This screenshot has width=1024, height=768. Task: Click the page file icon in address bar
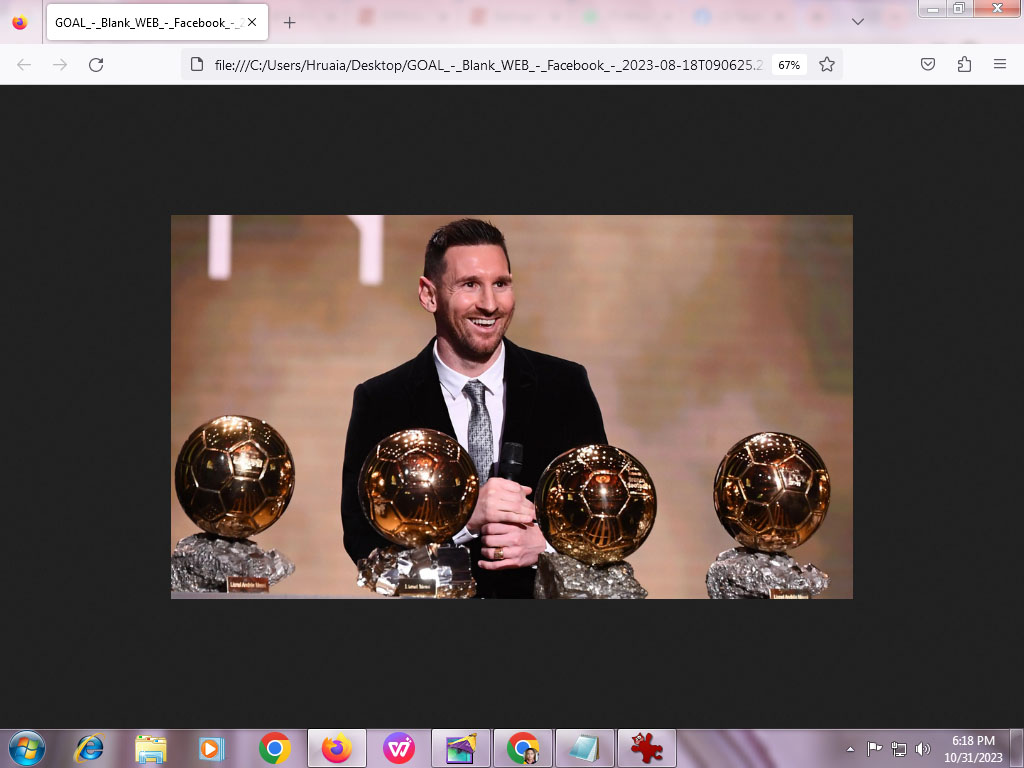[x=198, y=64]
